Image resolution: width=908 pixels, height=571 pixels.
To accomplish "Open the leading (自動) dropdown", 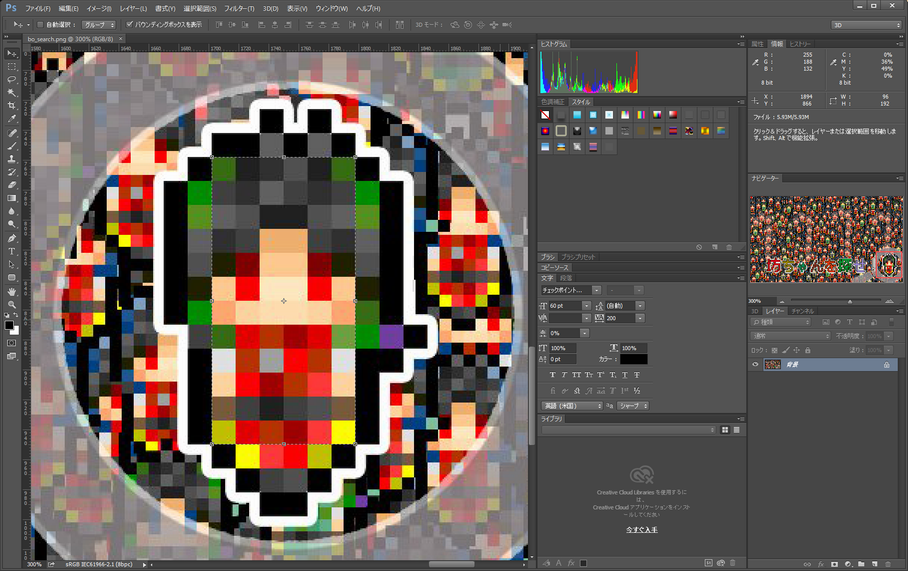I will click(x=640, y=305).
